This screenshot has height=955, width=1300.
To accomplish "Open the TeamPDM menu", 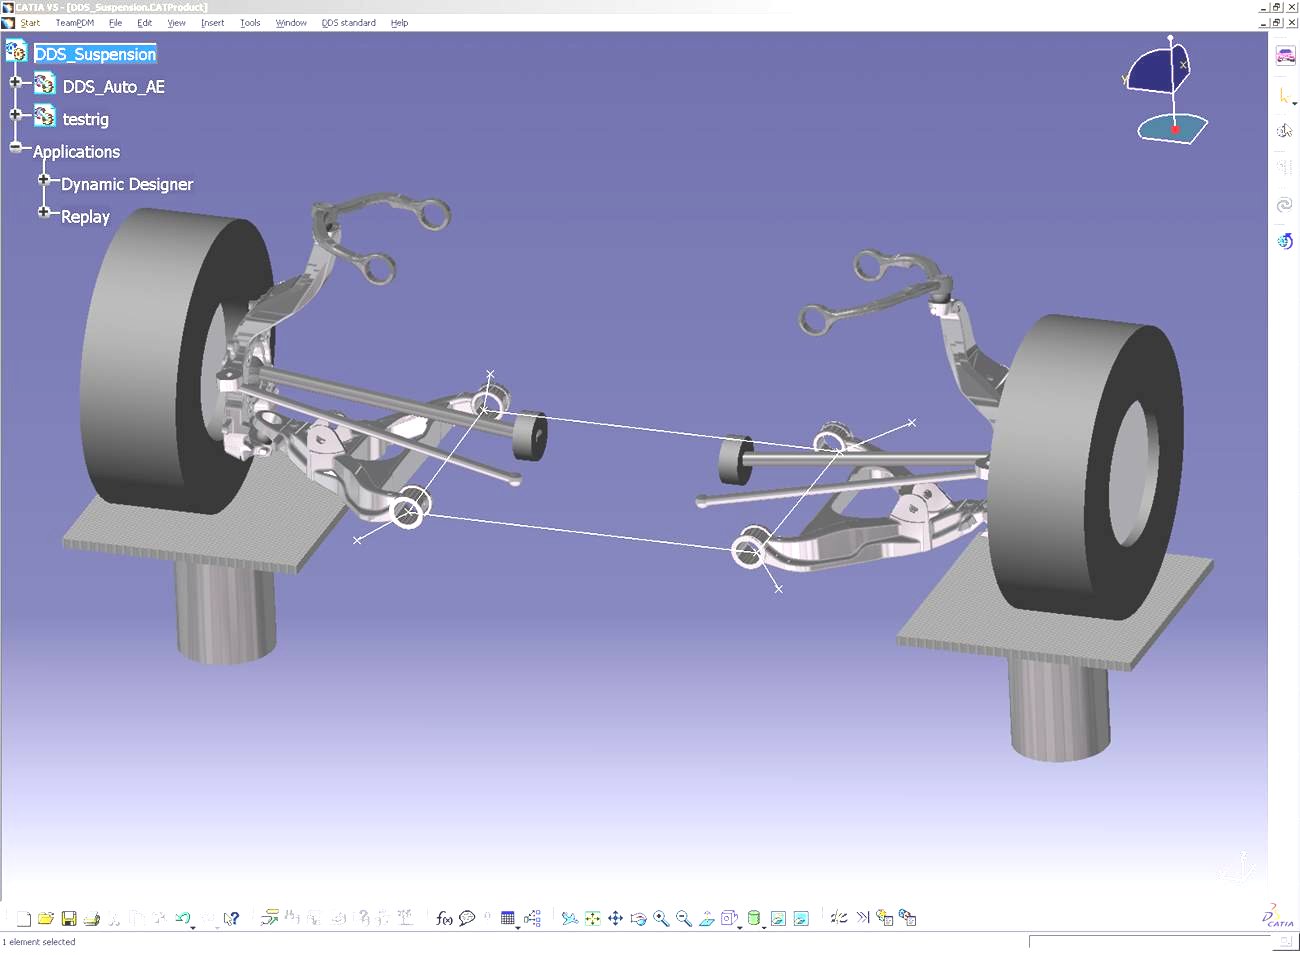I will (x=75, y=23).
